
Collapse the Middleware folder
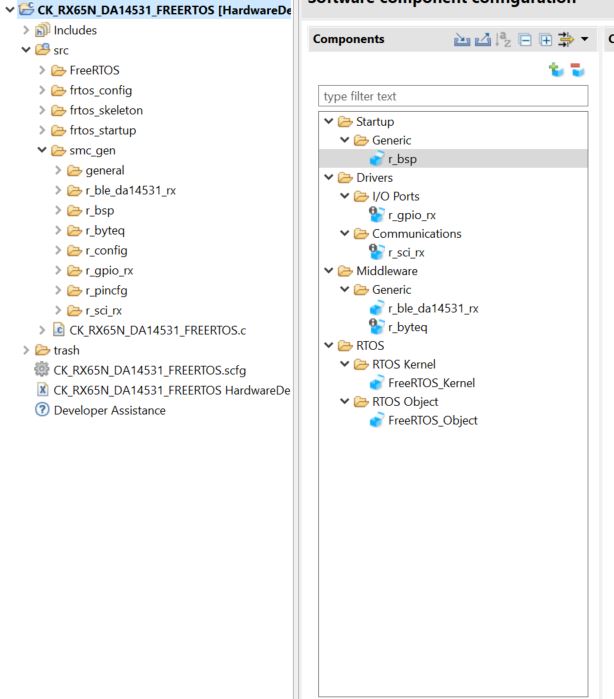coord(329,271)
